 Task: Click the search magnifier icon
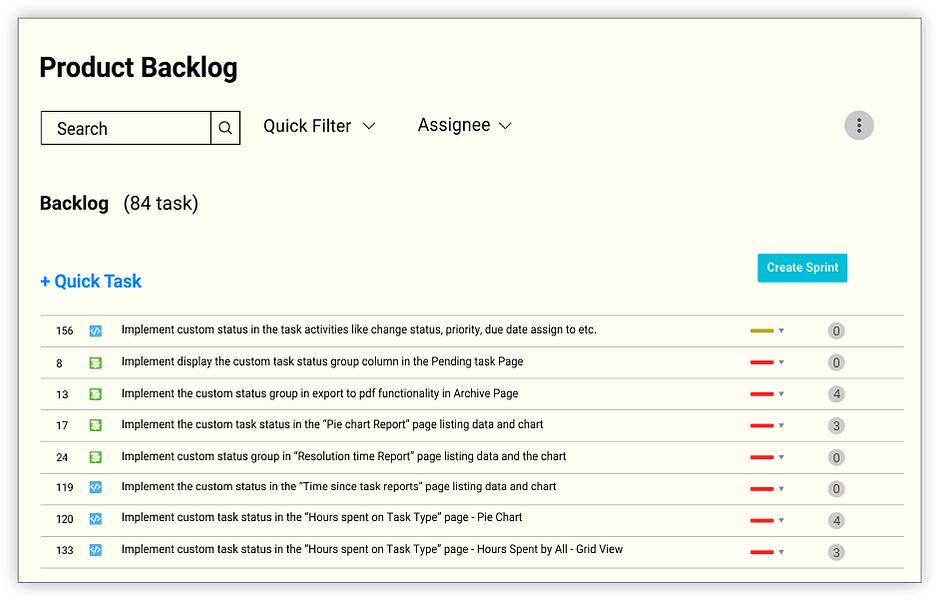[225, 128]
